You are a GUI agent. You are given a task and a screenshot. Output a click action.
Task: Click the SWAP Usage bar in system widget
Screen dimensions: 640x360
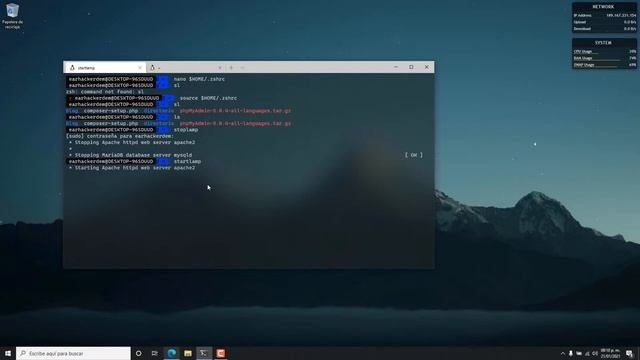[x=604, y=64]
